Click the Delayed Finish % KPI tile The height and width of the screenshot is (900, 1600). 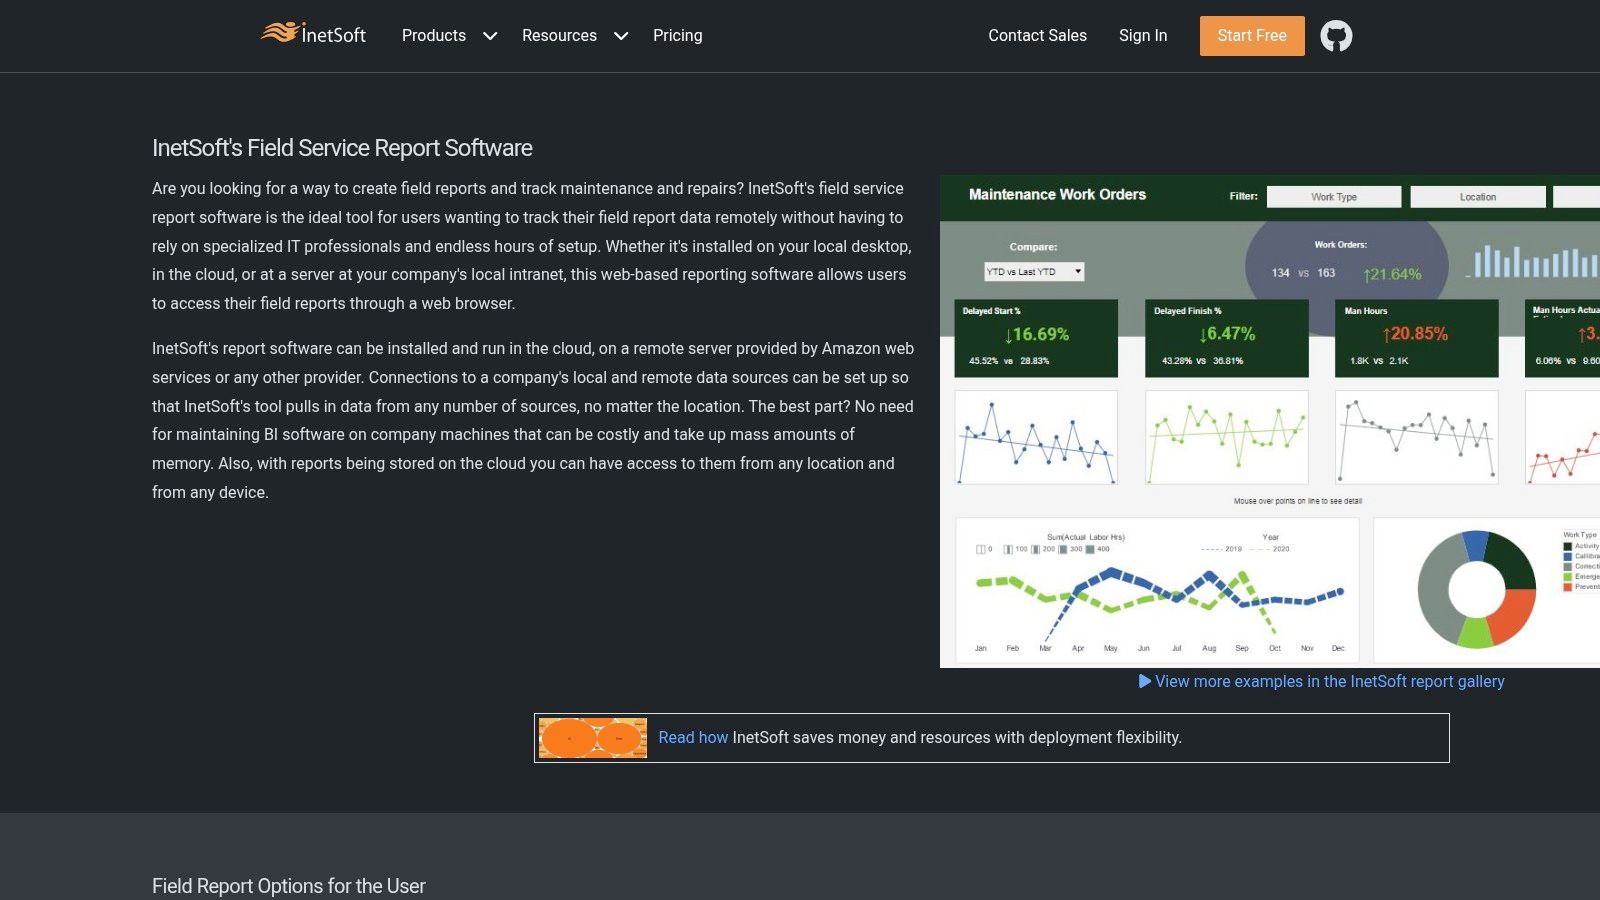pyautogui.click(x=1227, y=338)
